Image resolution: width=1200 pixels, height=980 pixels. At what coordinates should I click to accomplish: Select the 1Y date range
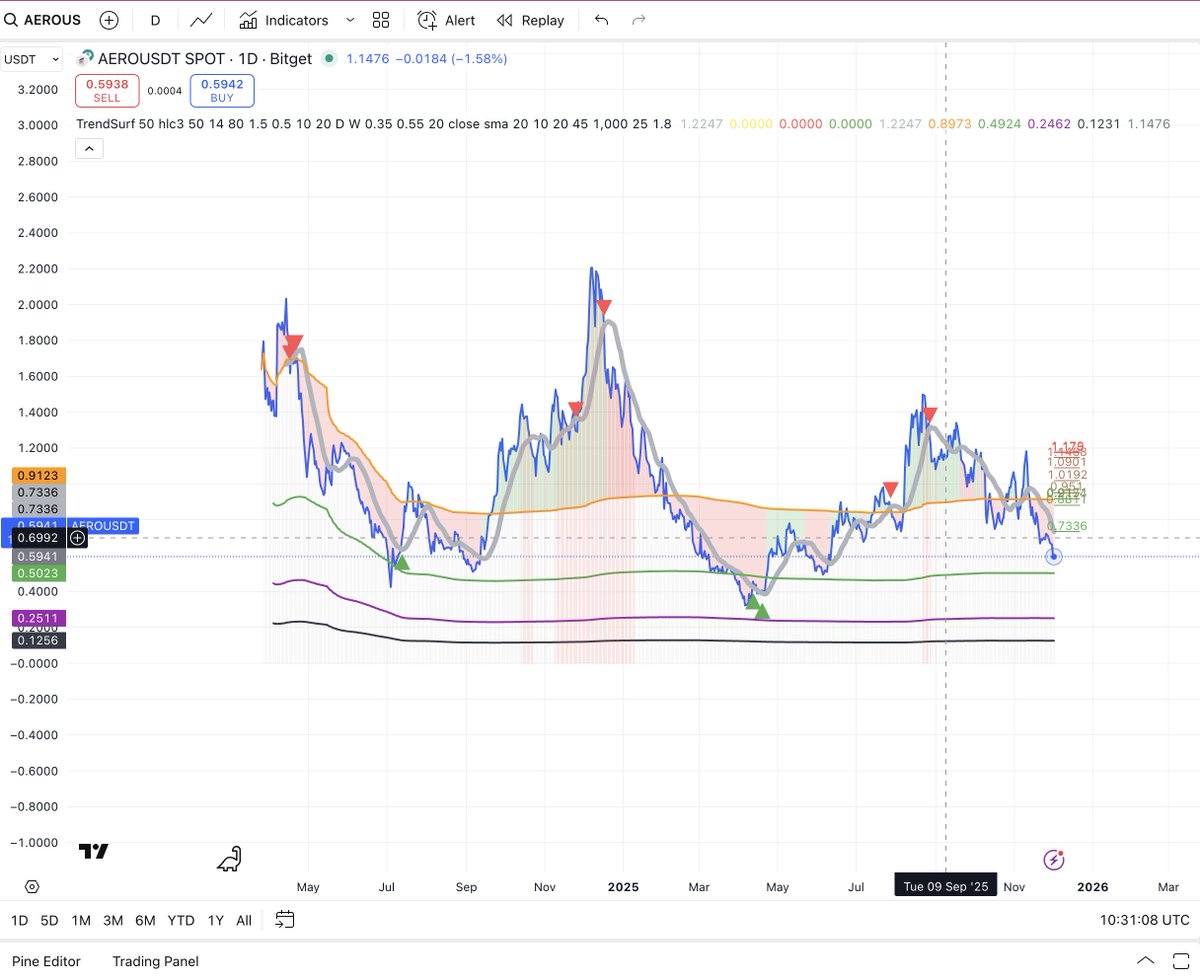[x=215, y=920]
